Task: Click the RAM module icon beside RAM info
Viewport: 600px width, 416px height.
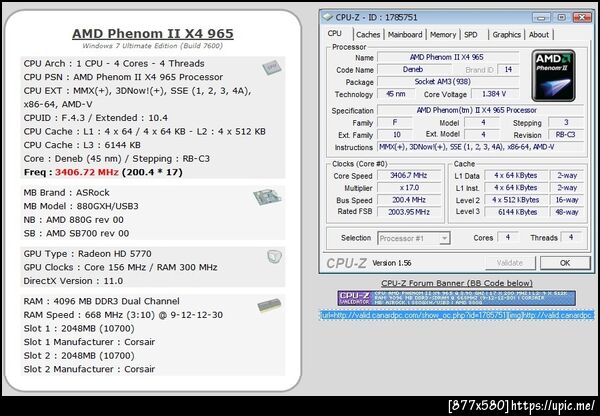Action: pos(269,305)
